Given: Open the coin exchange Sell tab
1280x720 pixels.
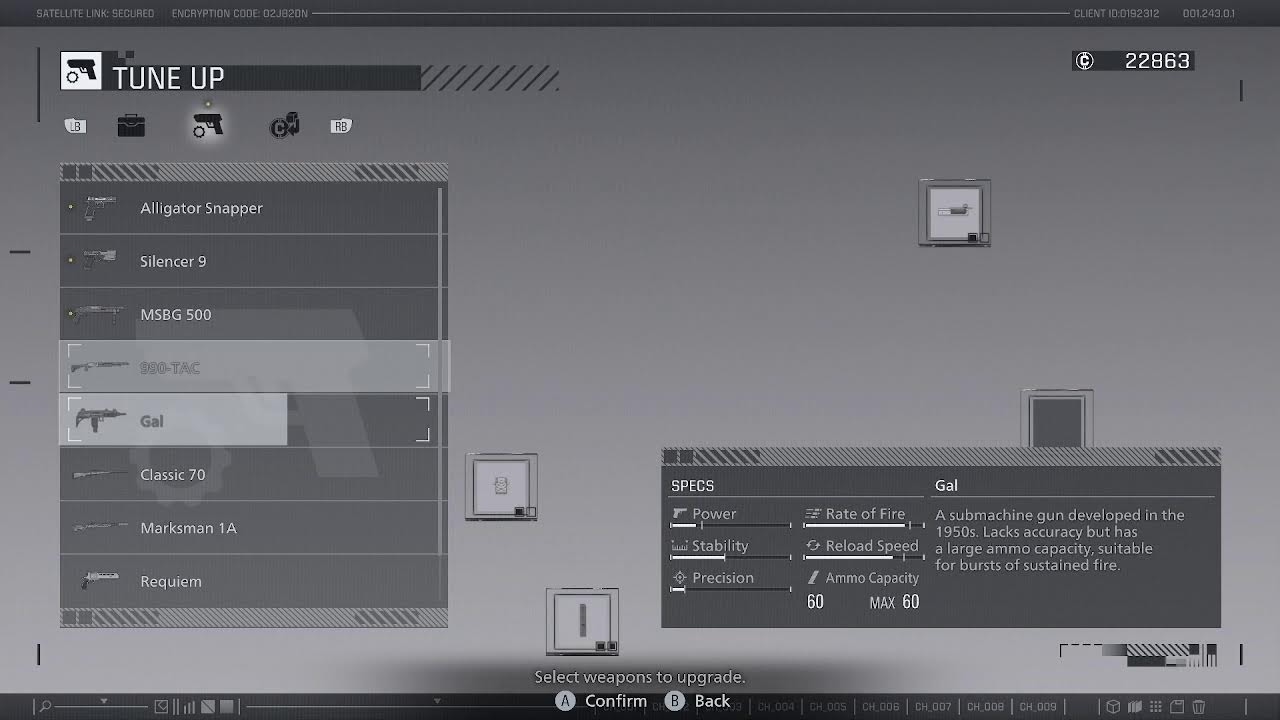Looking at the screenshot, I should [285, 126].
